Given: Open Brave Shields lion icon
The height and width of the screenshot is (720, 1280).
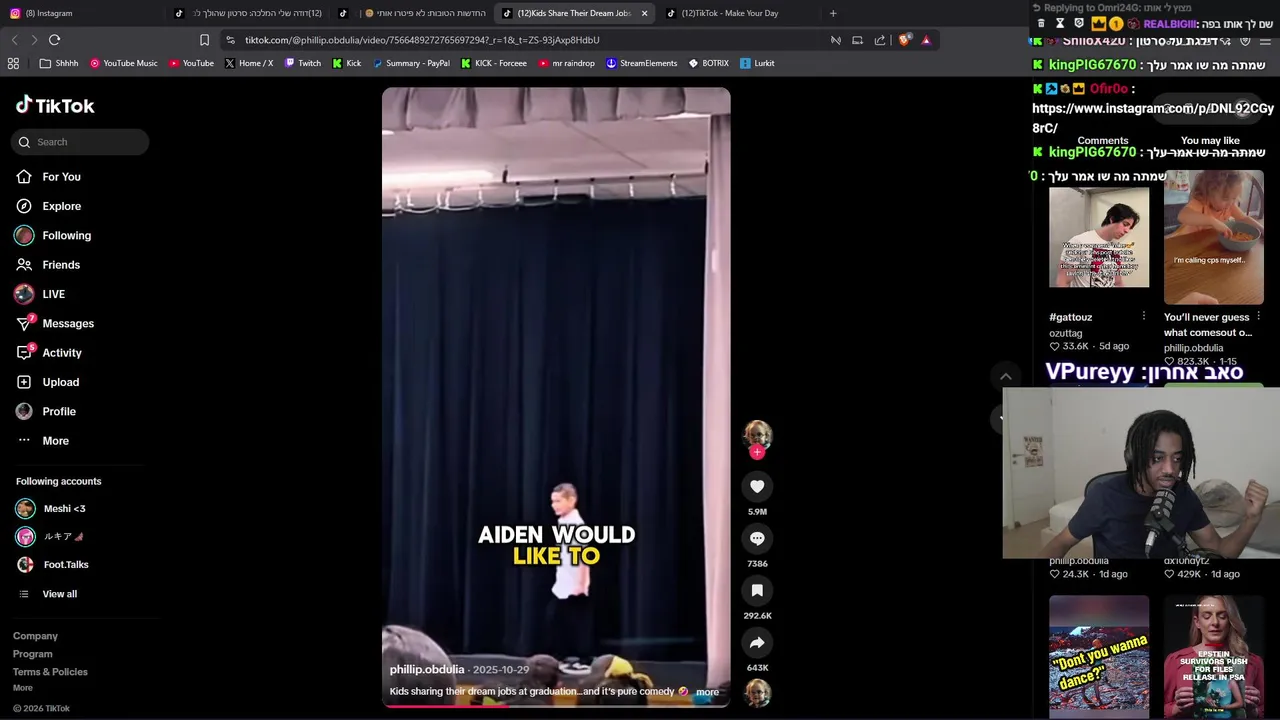Looking at the screenshot, I should pos(905,40).
